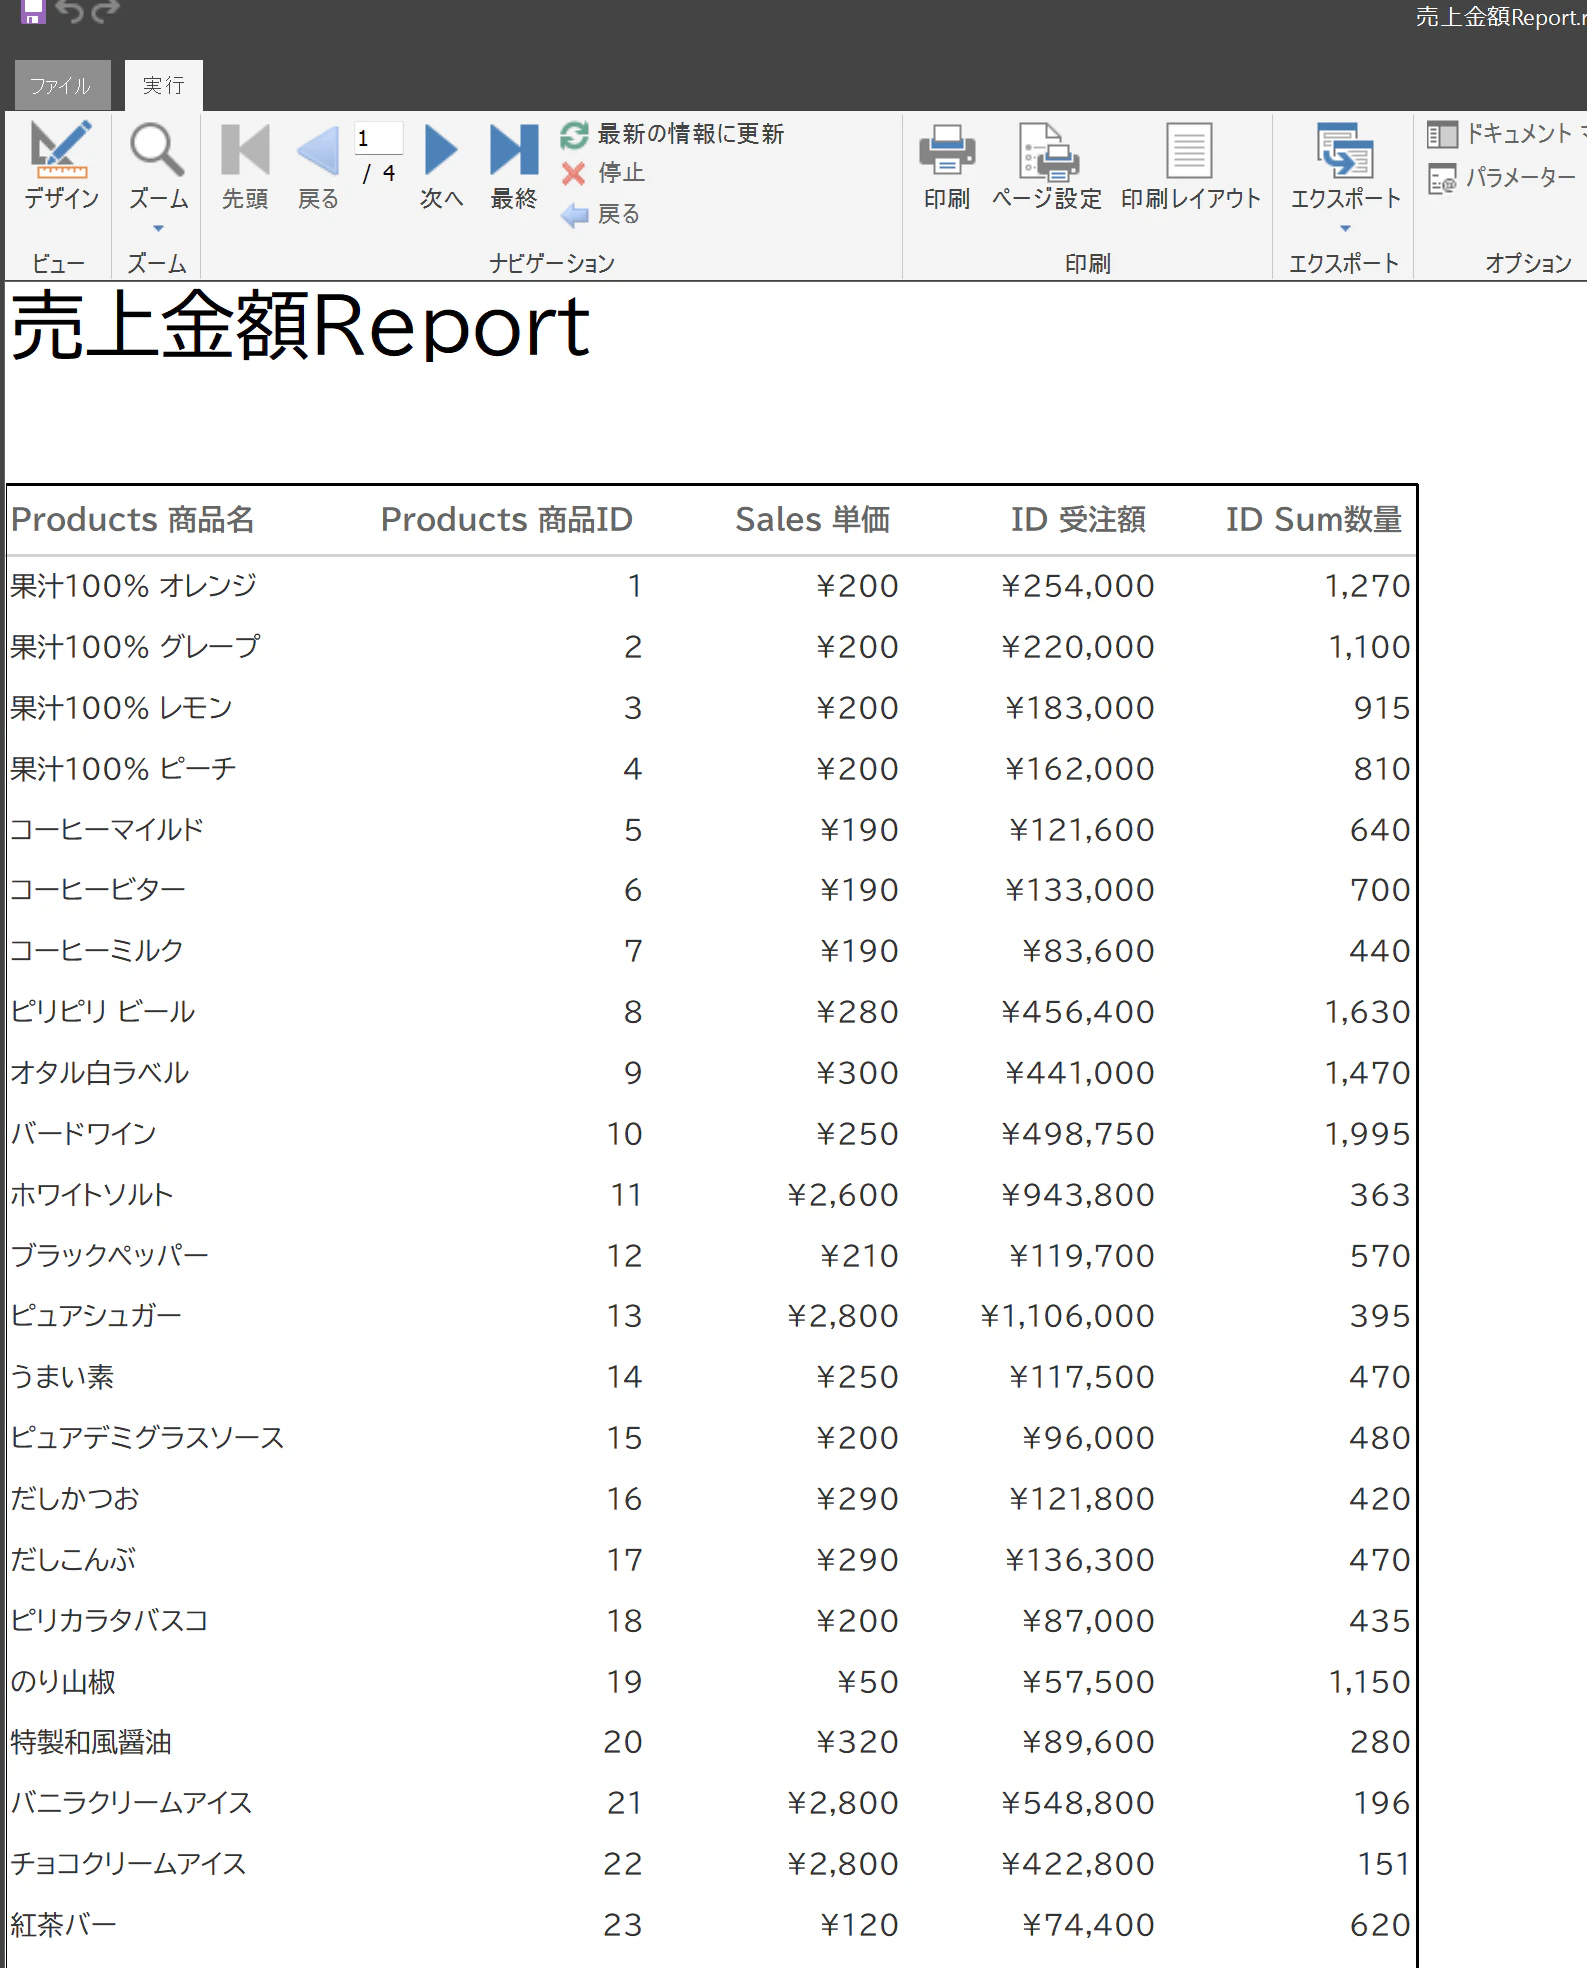Click the ズーム magnifier icon
This screenshot has height=1968, width=1587.
point(157,150)
